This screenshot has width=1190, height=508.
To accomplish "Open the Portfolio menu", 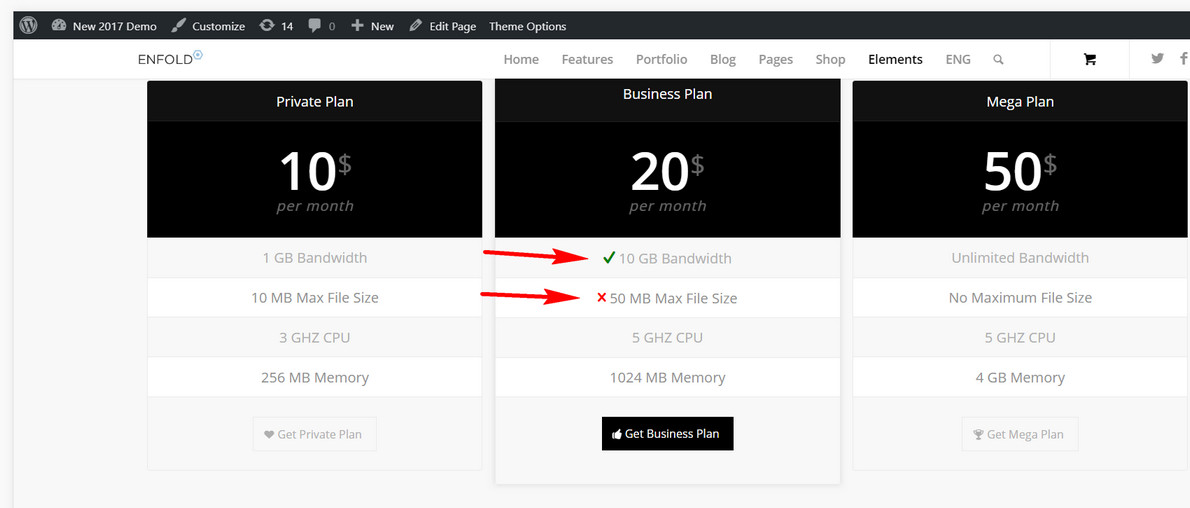I will tap(662, 59).
